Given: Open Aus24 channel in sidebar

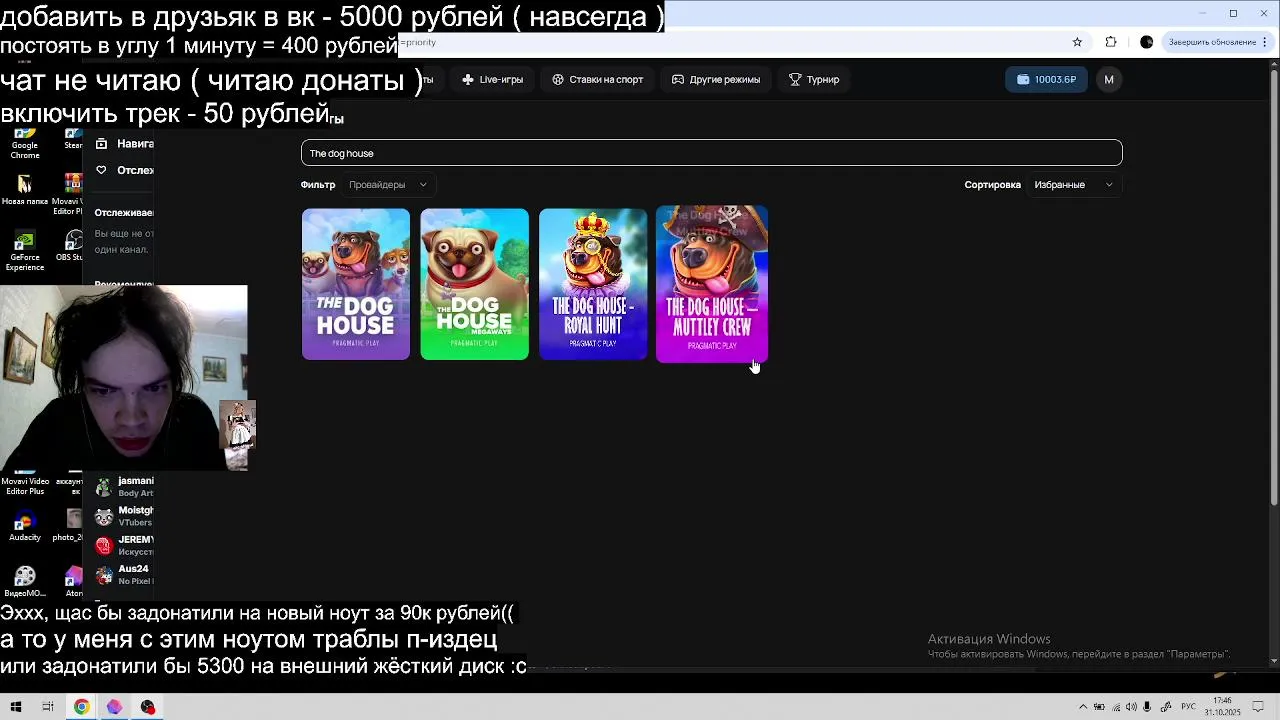Looking at the screenshot, I should (124, 574).
